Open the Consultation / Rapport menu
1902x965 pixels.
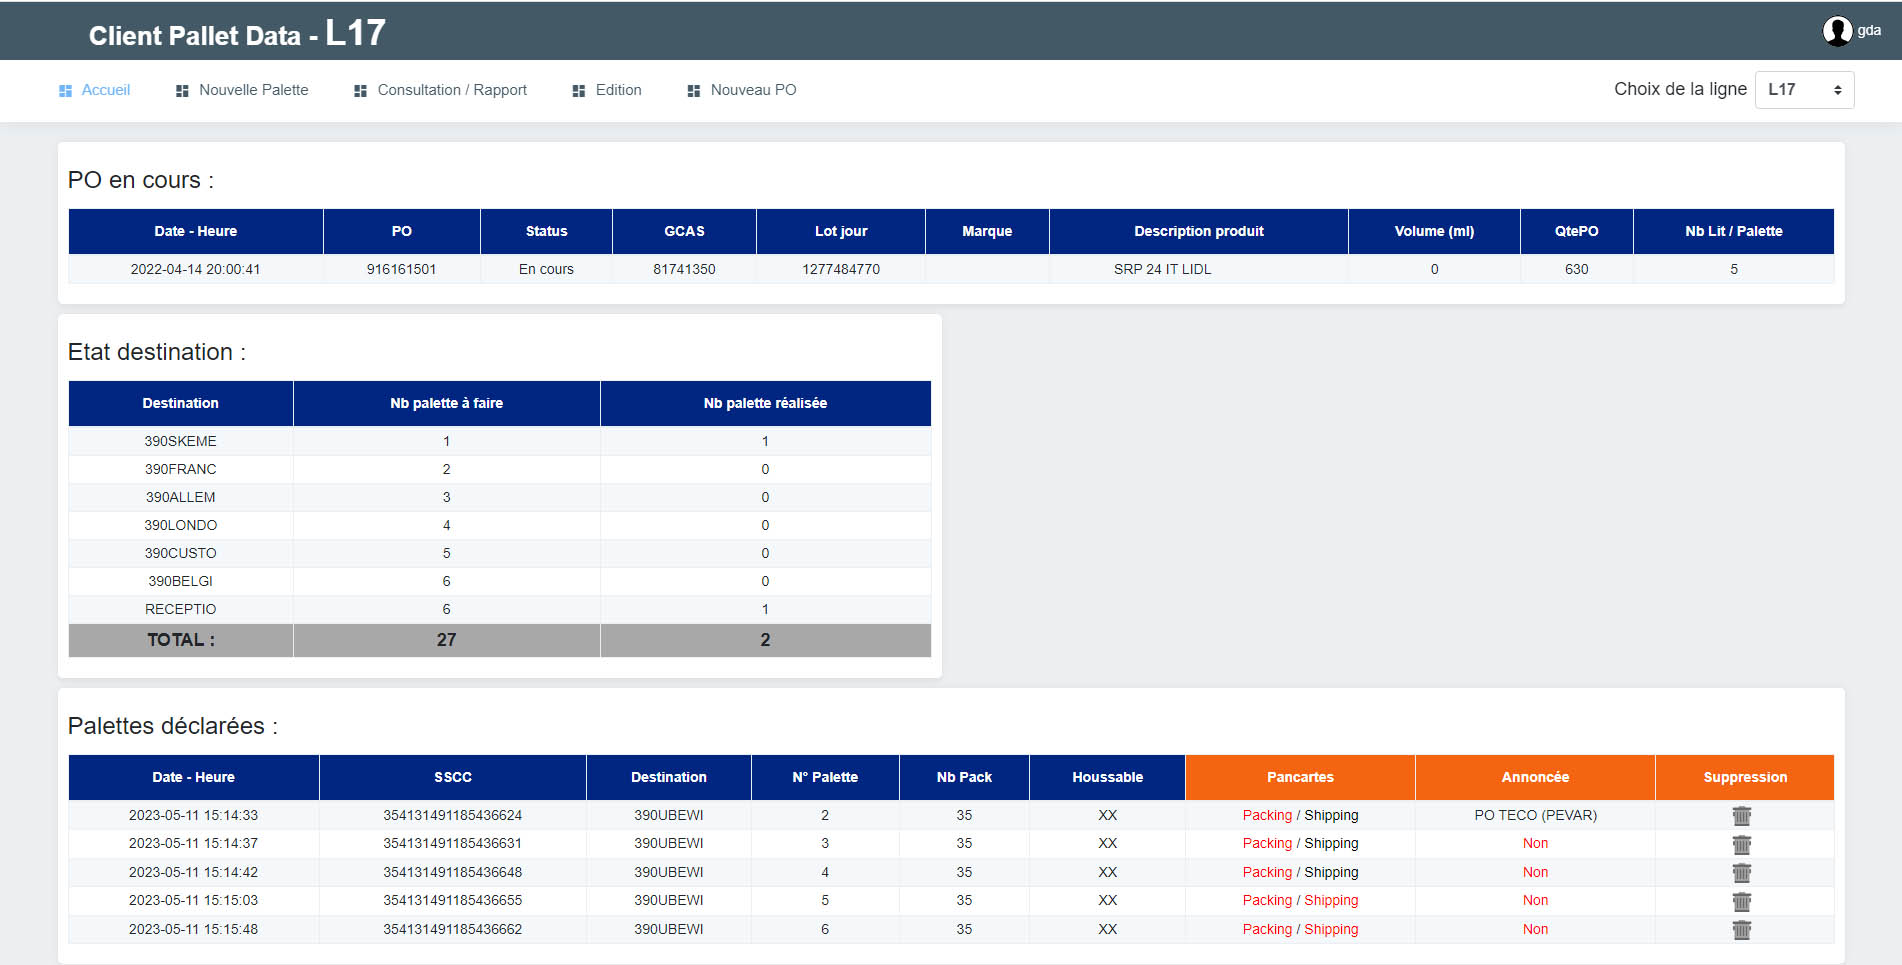click(451, 90)
